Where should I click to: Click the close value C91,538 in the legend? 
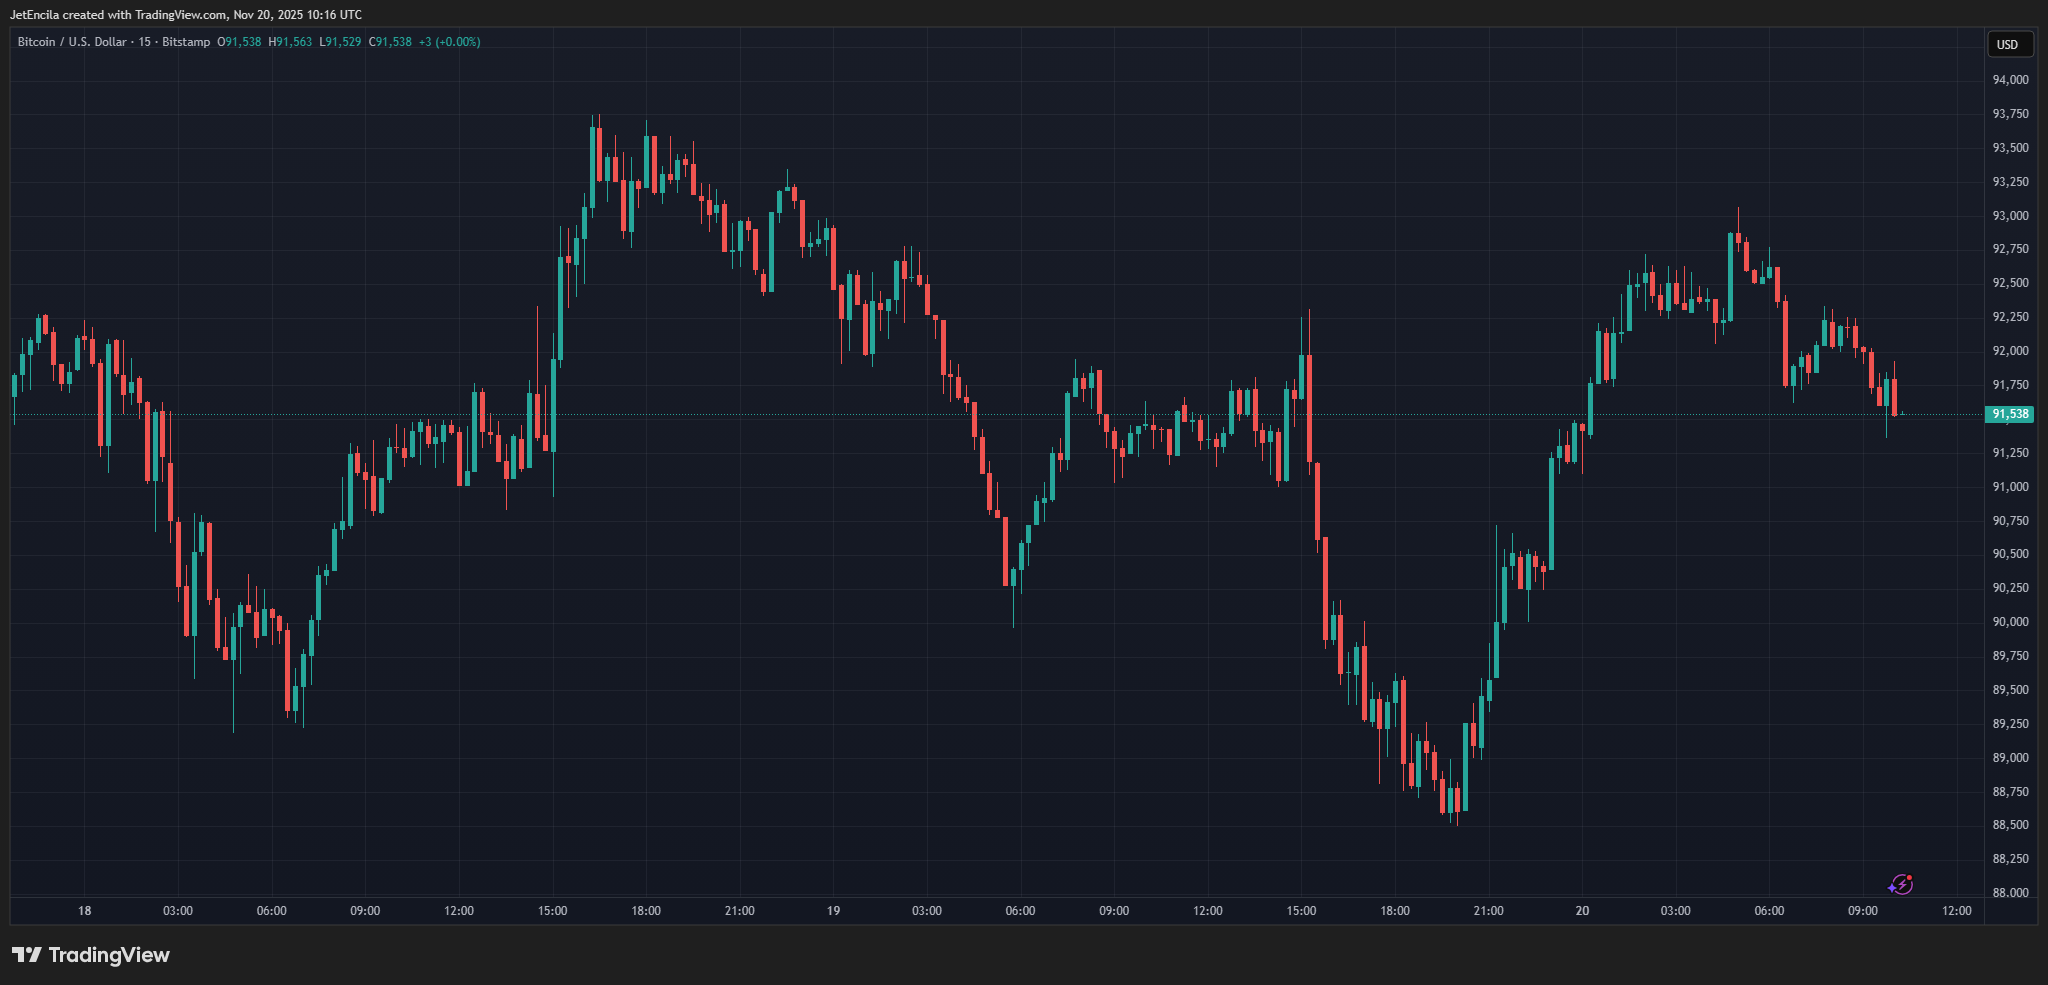click(x=390, y=42)
